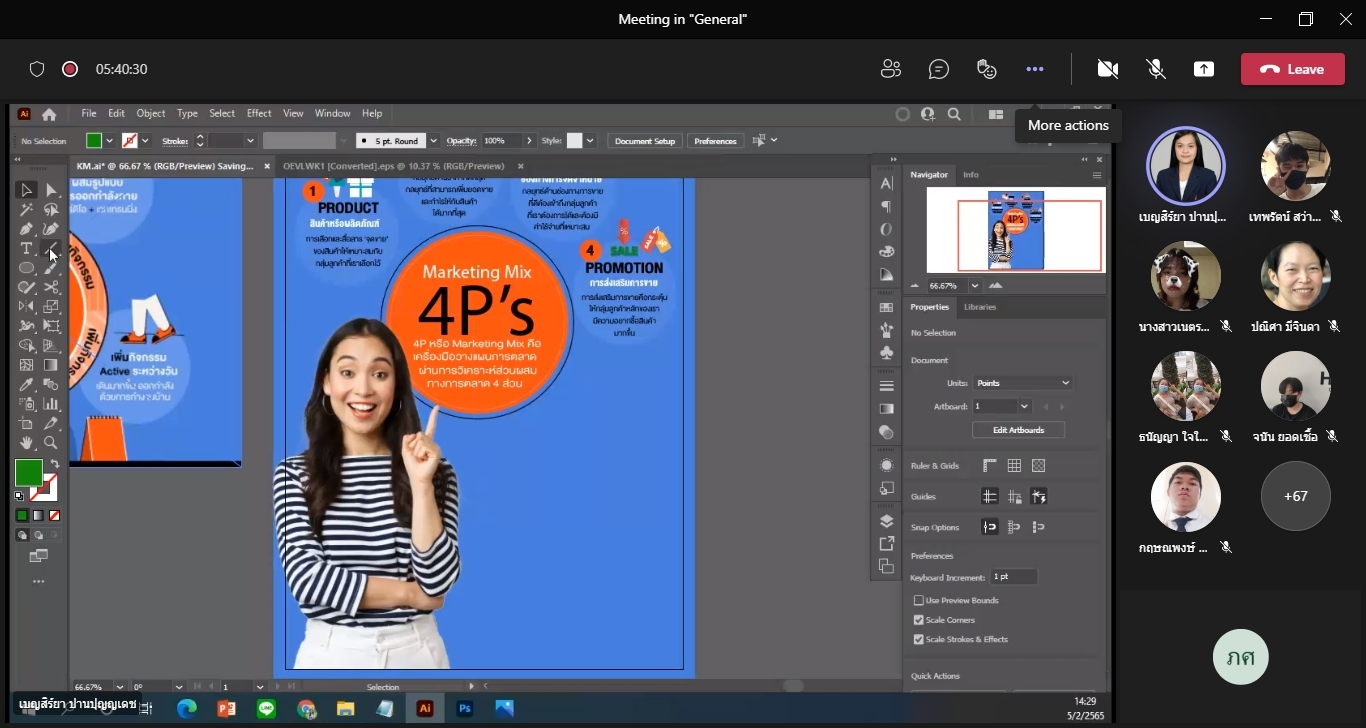Open the File menu

pyautogui.click(x=89, y=114)
